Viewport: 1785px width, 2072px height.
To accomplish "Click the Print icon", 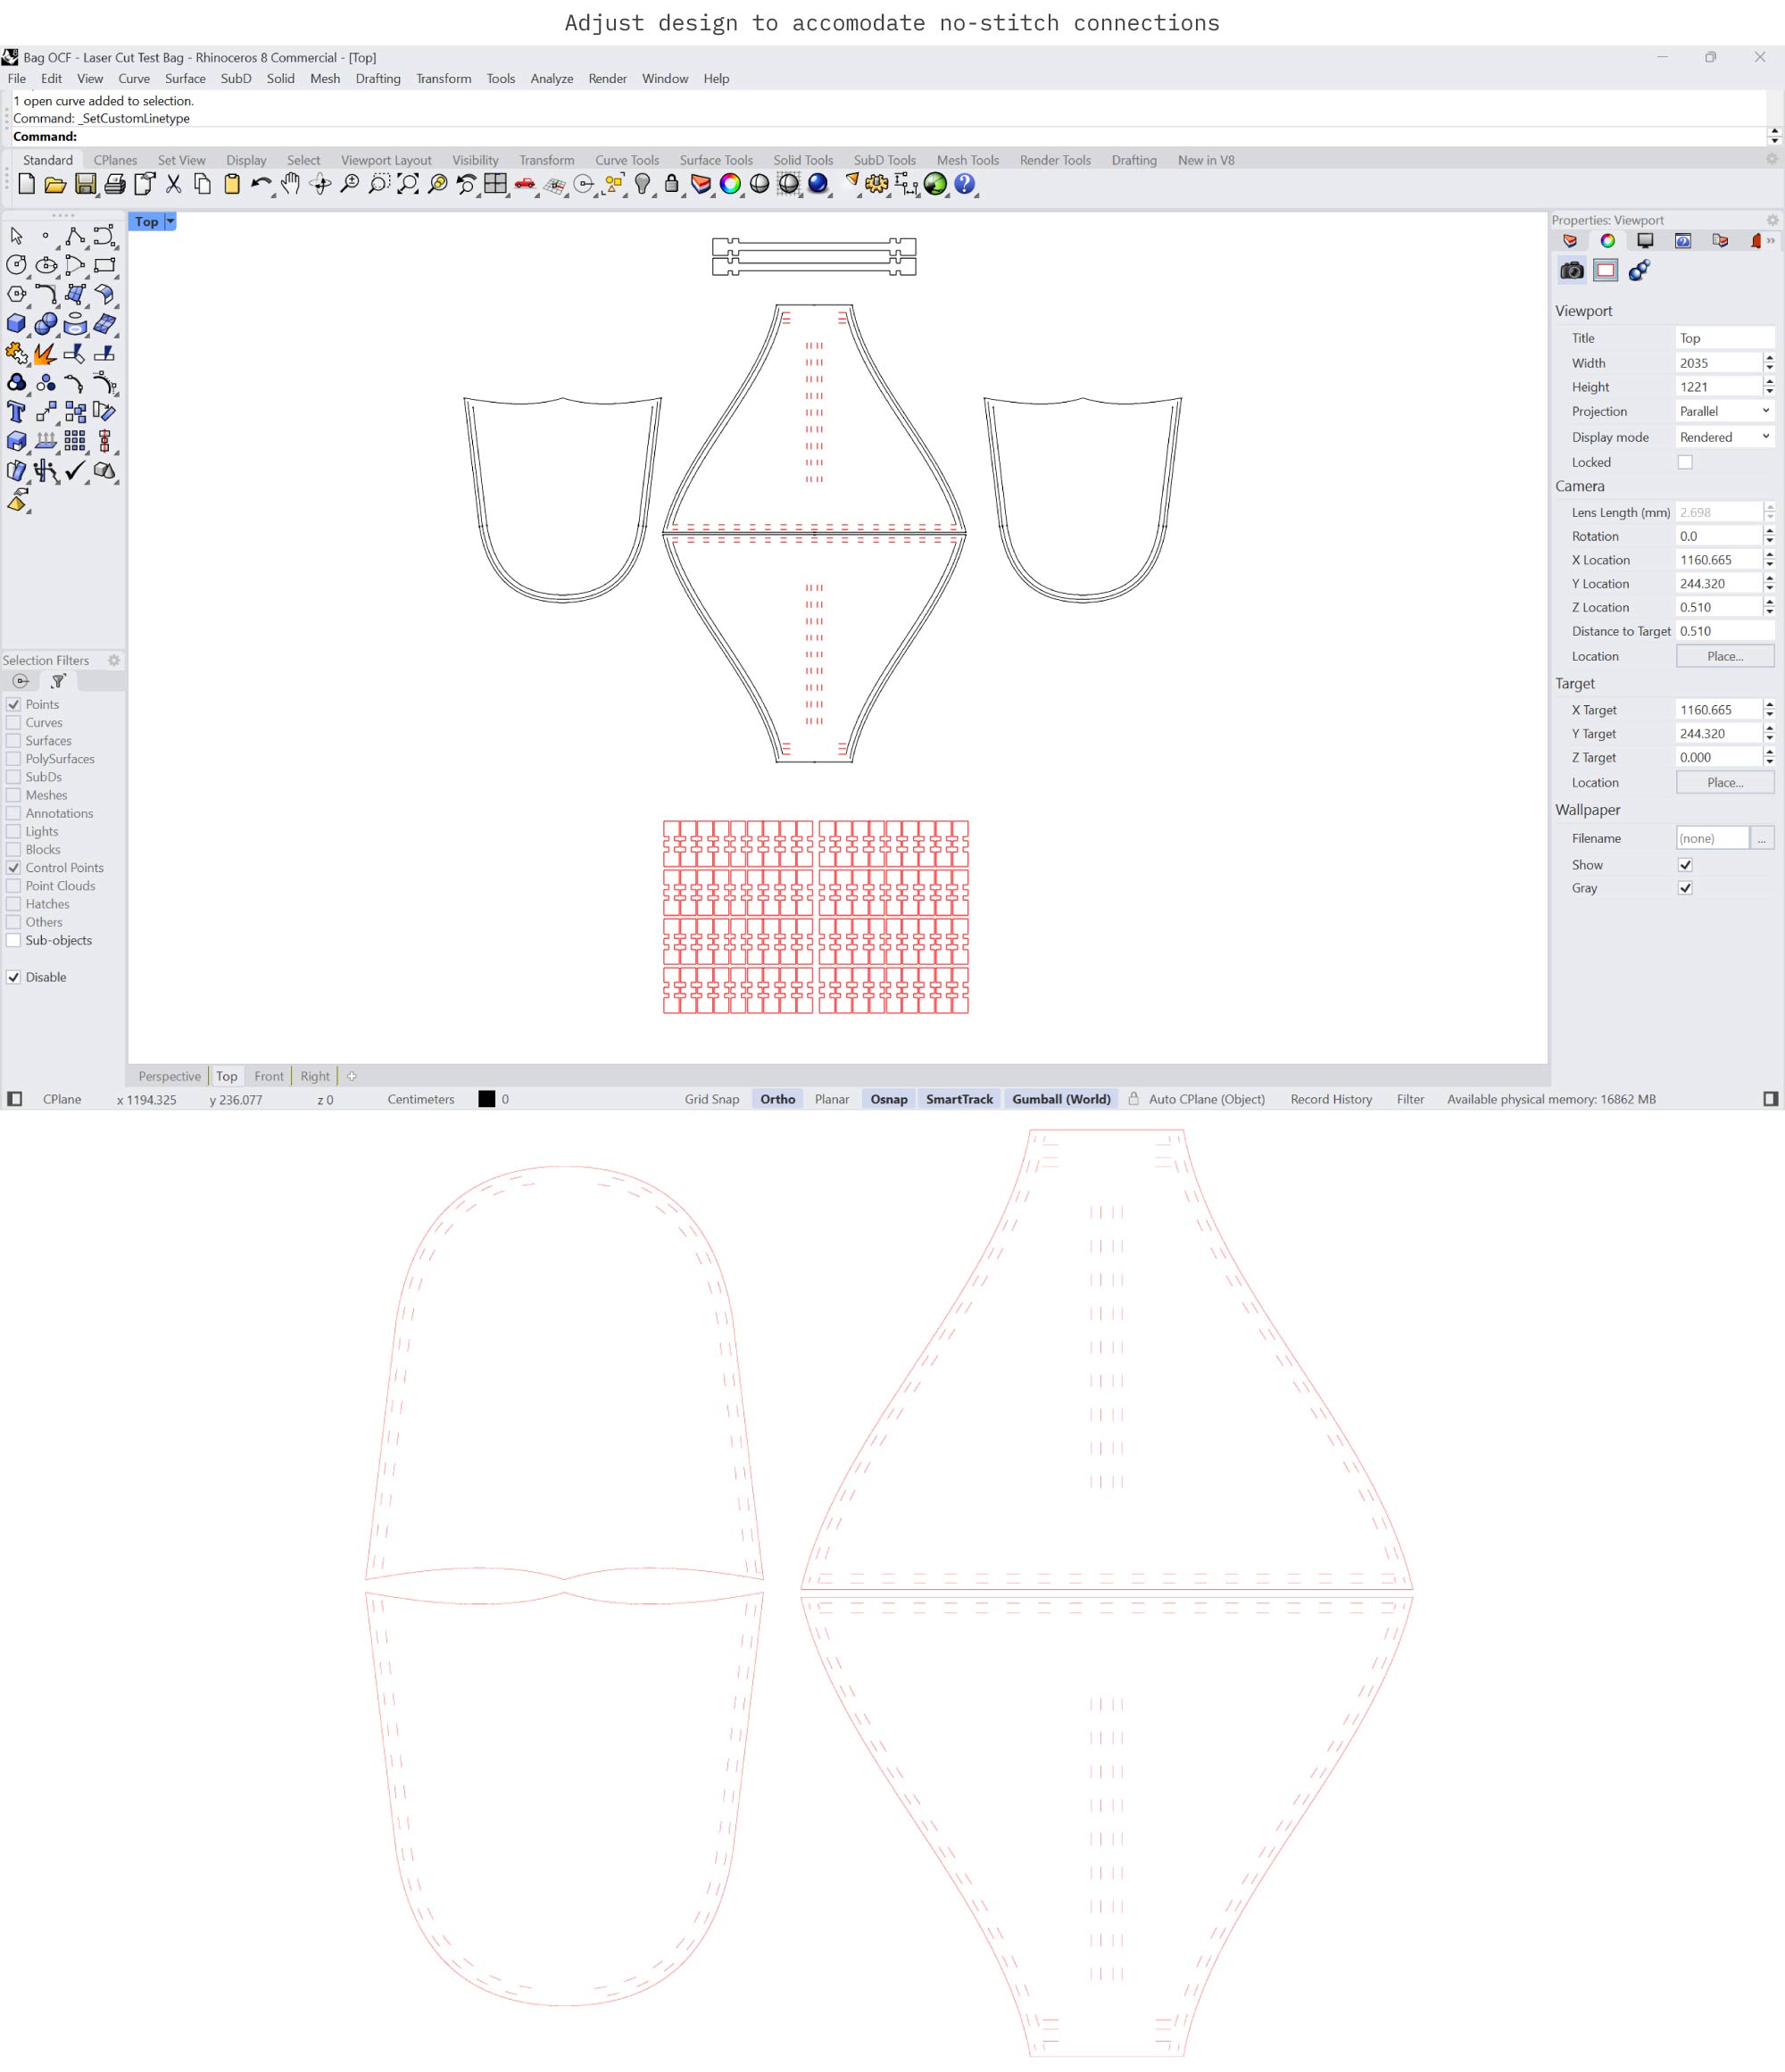I will pyautogui.click(x=115, y=184).
